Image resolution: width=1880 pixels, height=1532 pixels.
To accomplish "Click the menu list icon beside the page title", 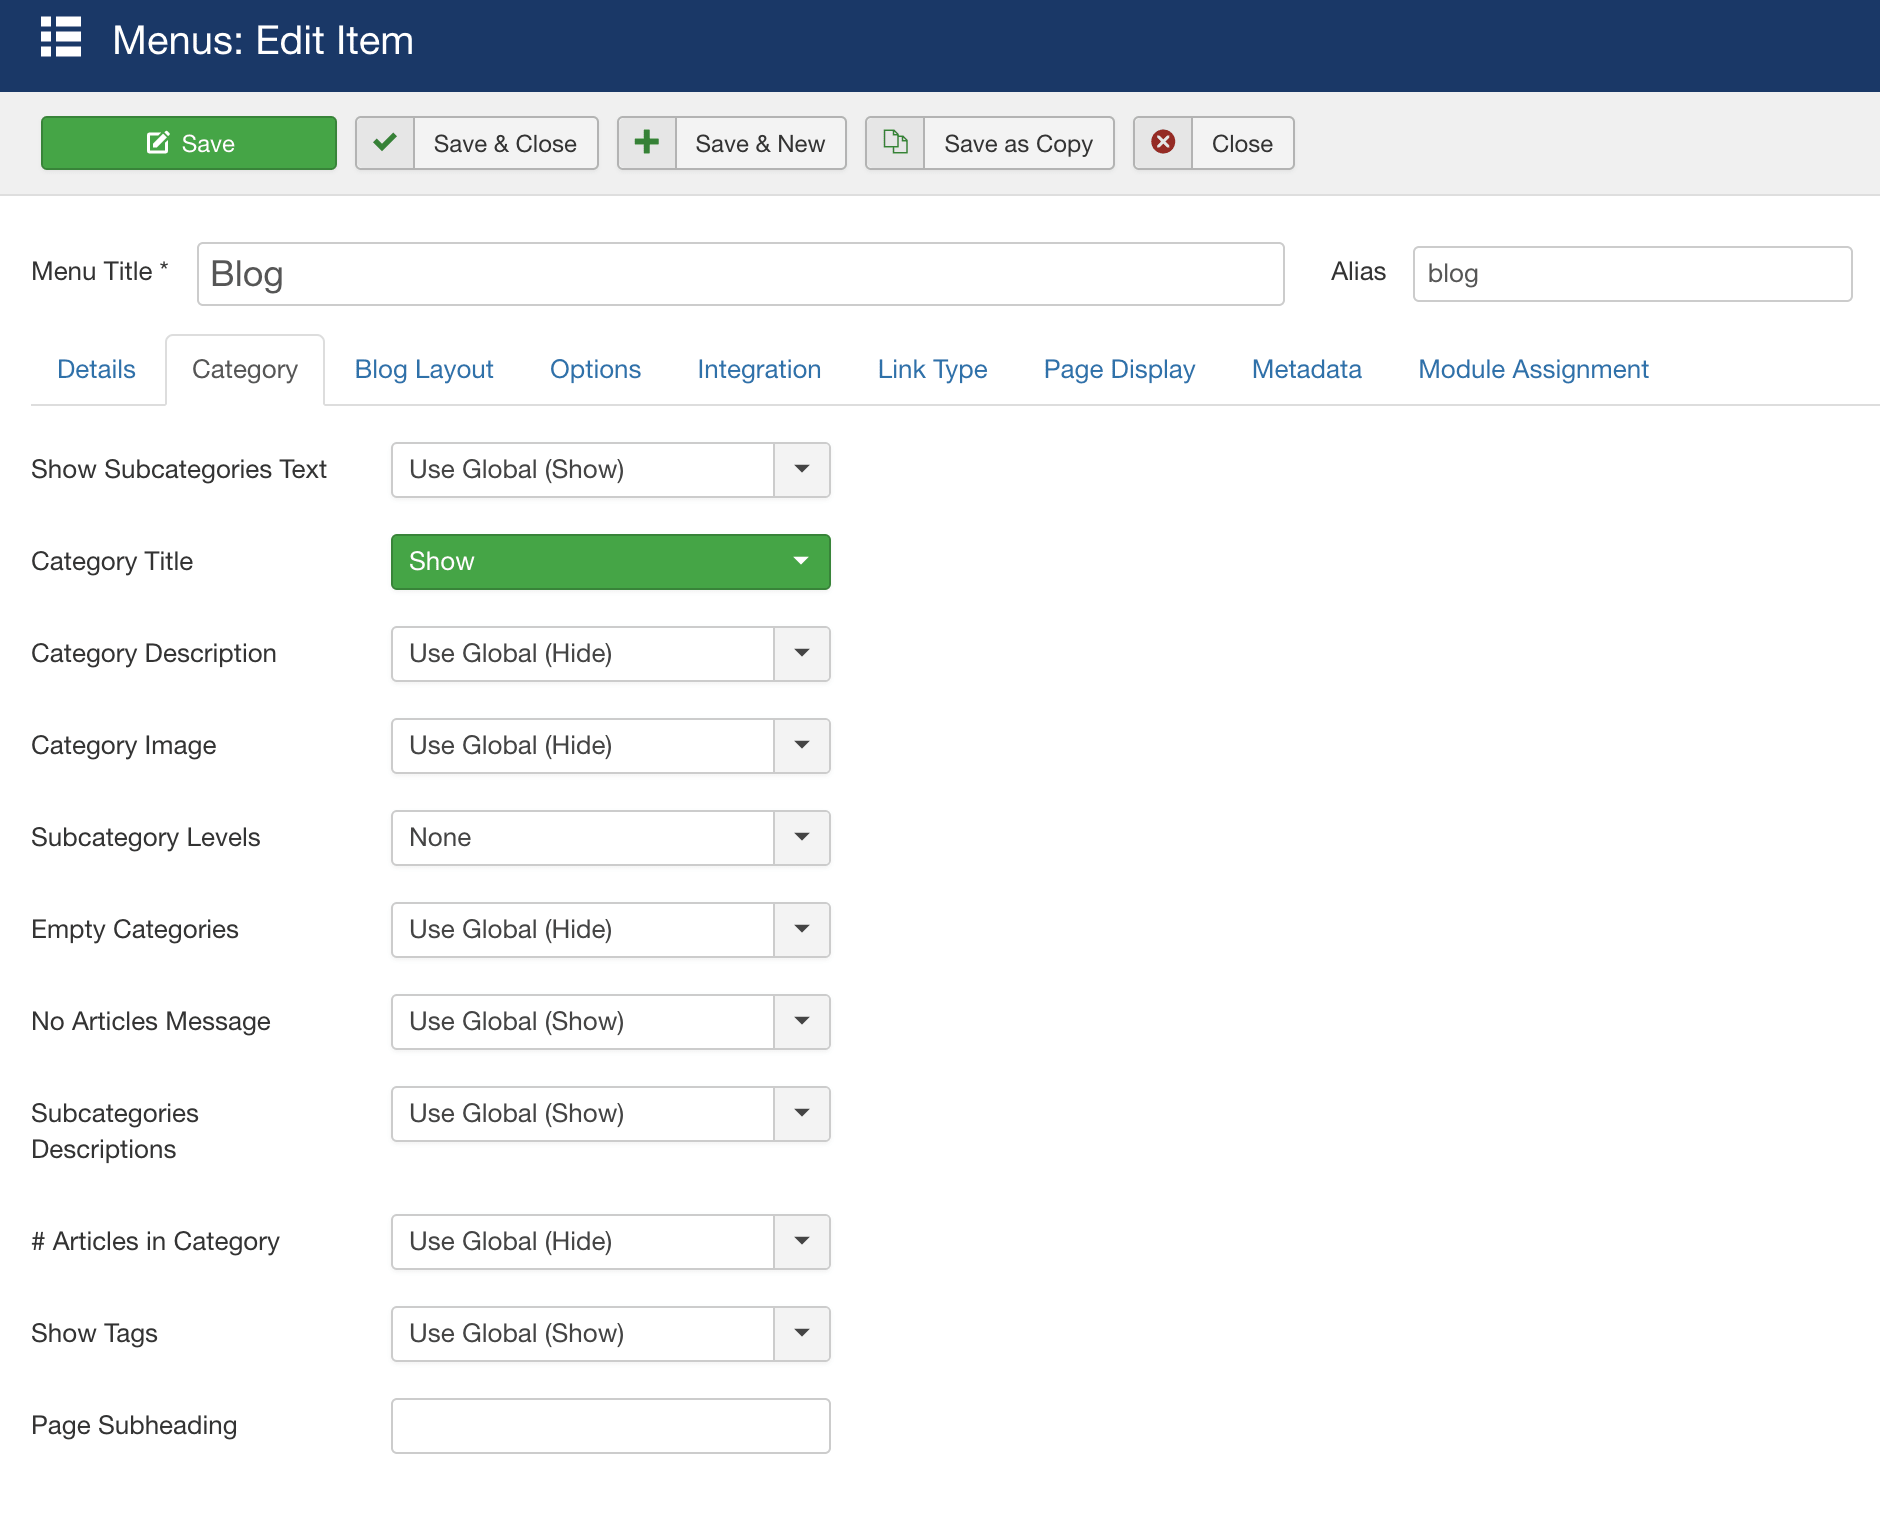I will [x=61, y=38].
